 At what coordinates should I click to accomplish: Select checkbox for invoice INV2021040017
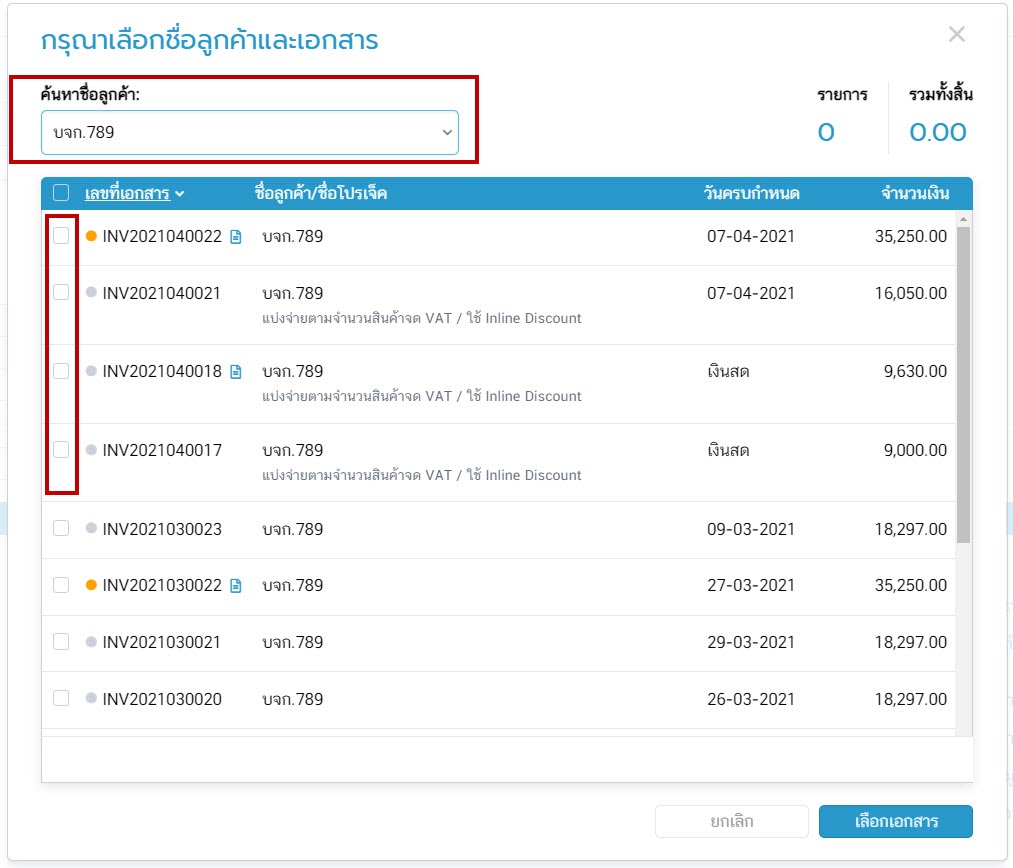pos(61,450)
